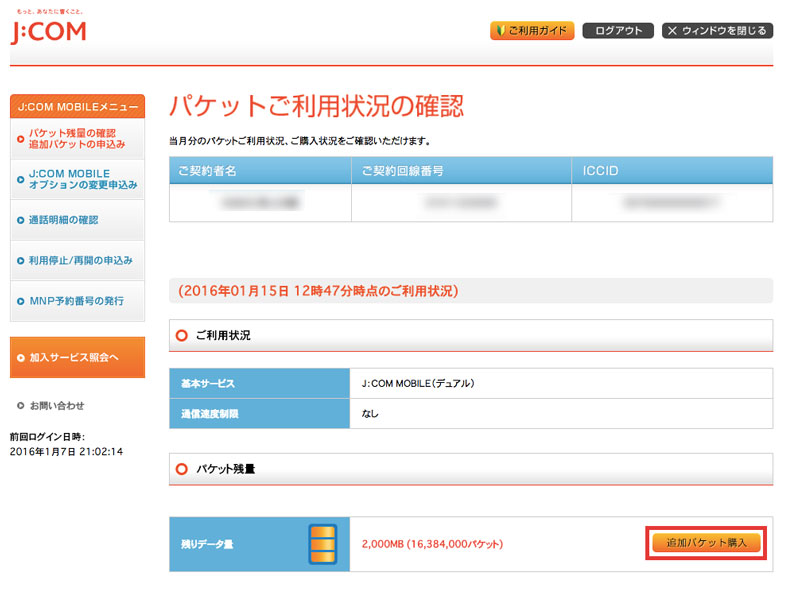This screenshot has width=800, height=590.
Task: Click the bullet icon beside 利用停止/再開の申込み
Action: click(20, 261)
